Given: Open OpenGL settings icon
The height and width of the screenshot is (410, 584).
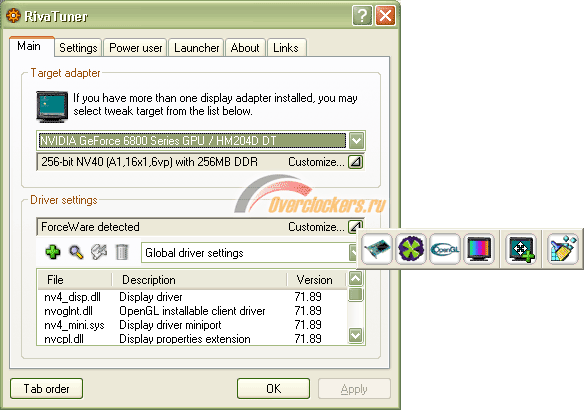Looking at the screenshot, I should point(445,248).
